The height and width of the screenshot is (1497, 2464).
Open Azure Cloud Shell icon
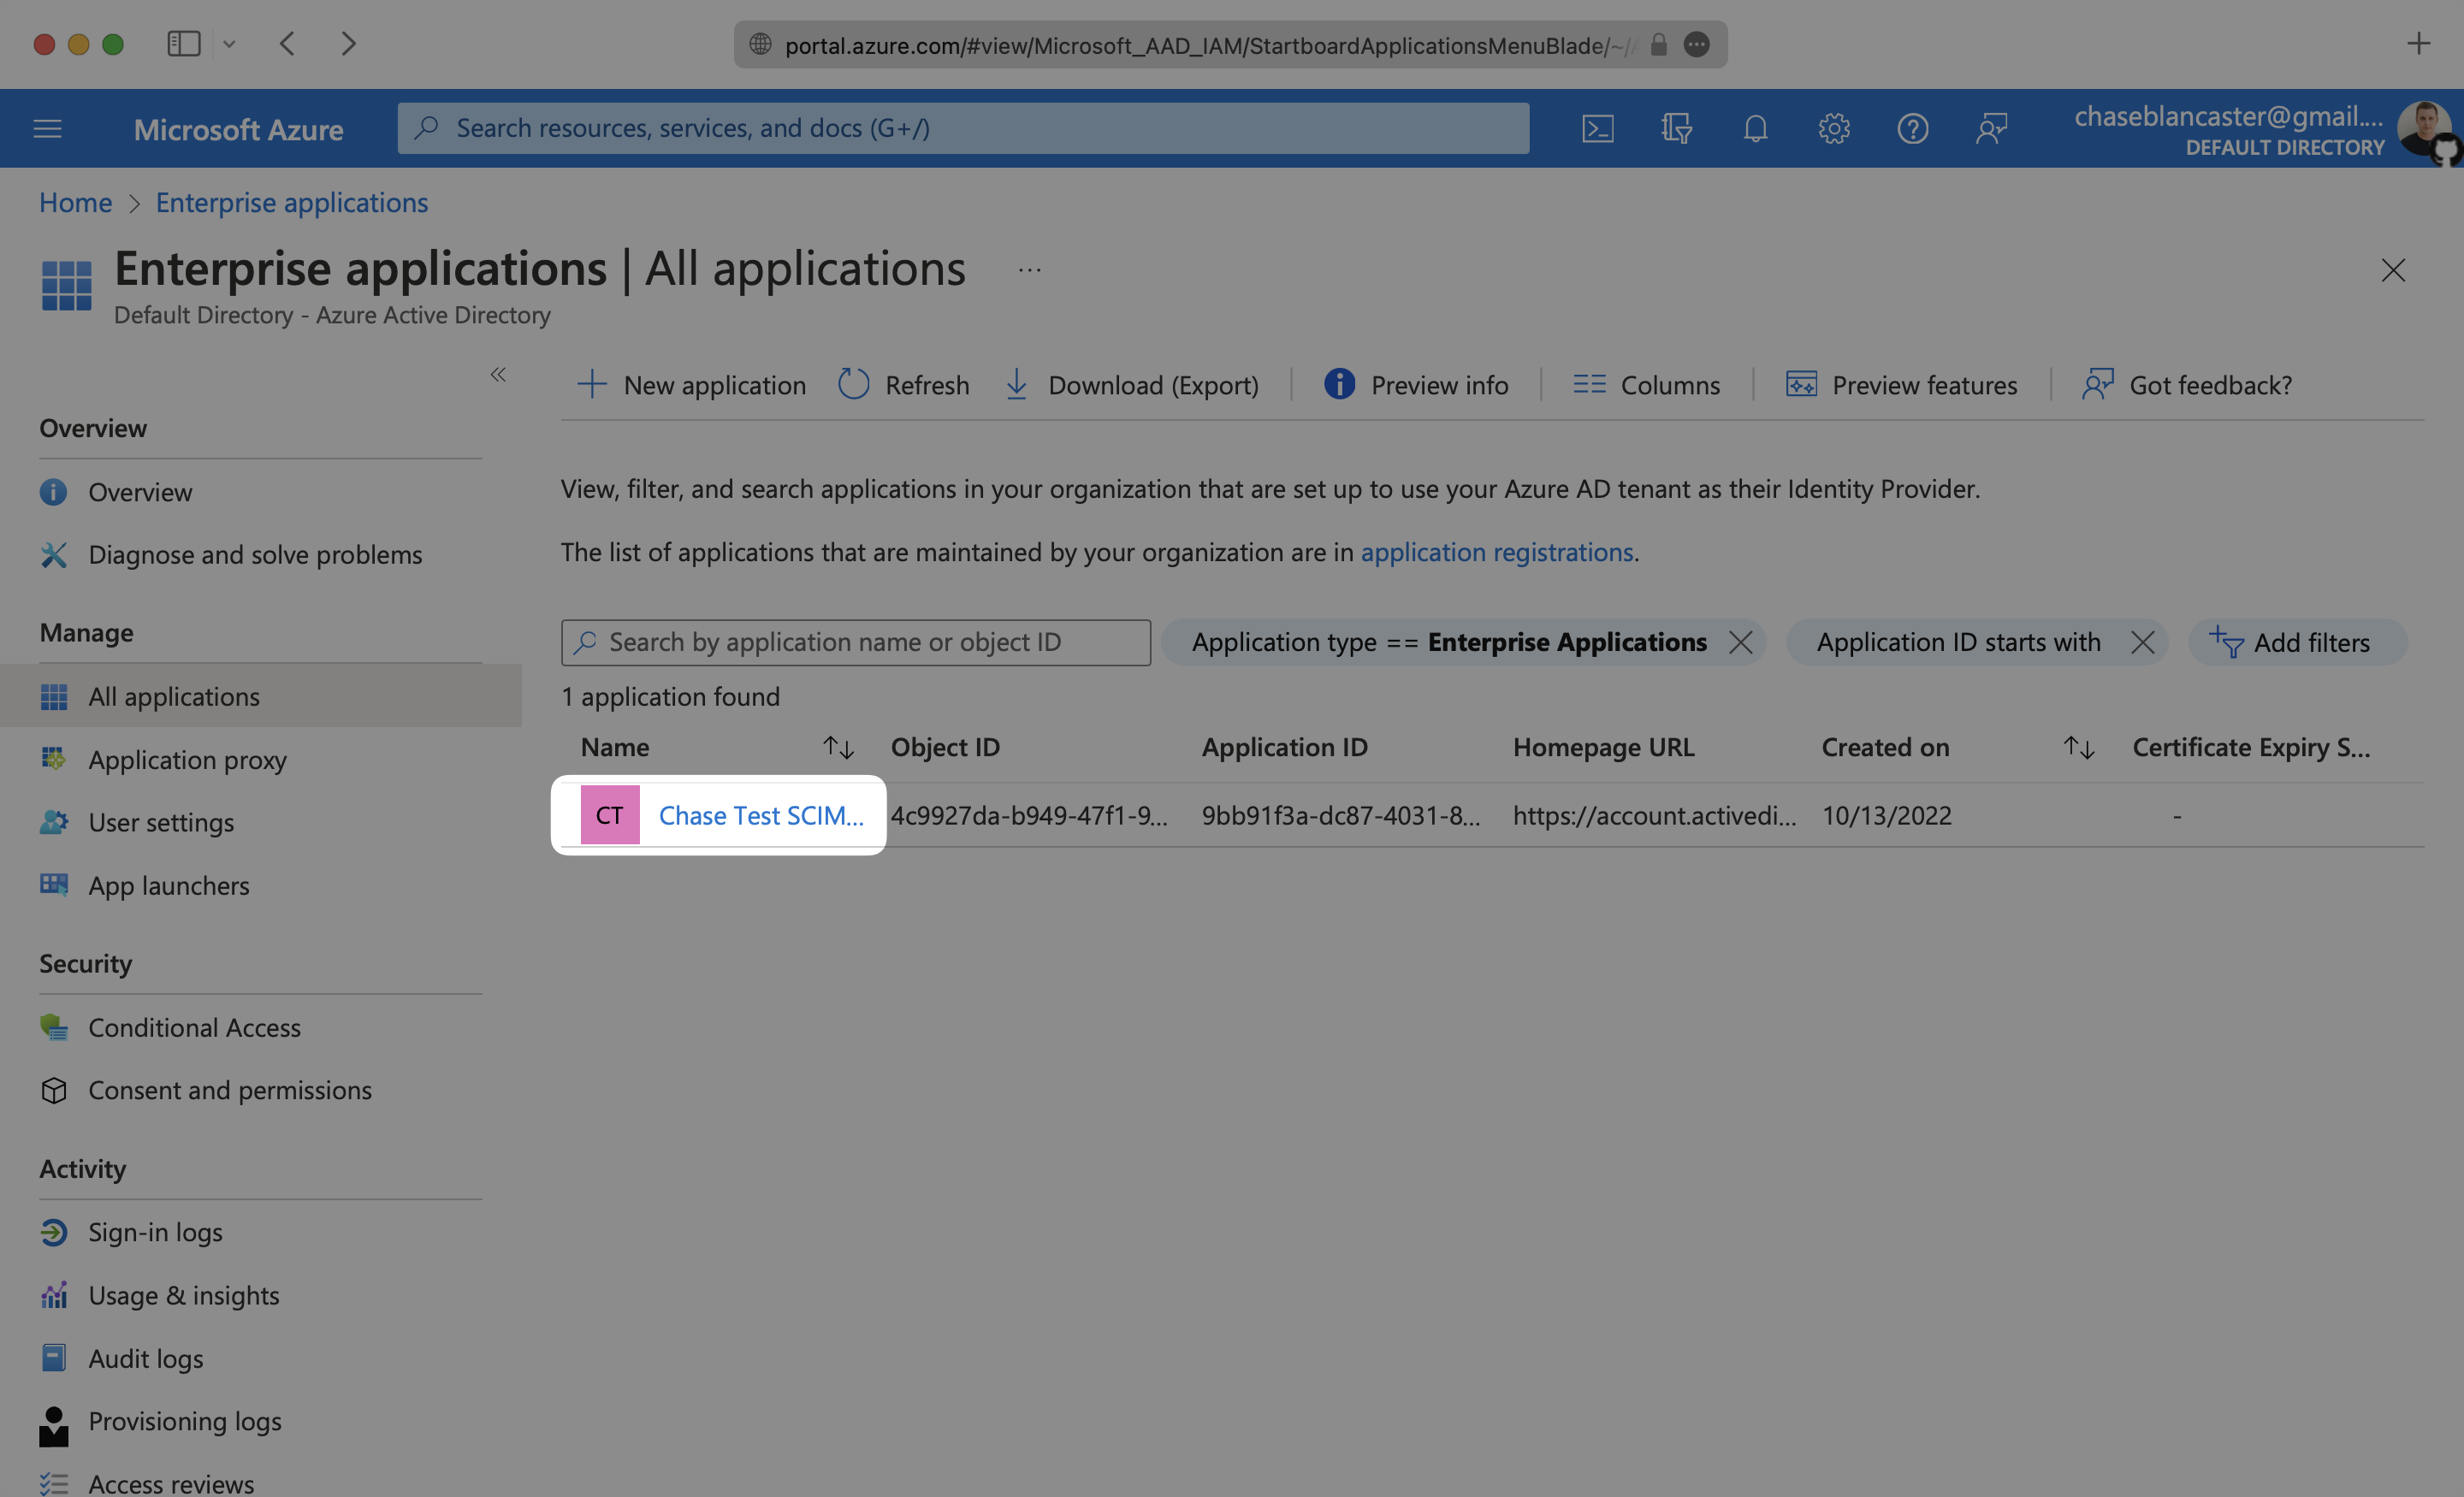[1597, 129]
